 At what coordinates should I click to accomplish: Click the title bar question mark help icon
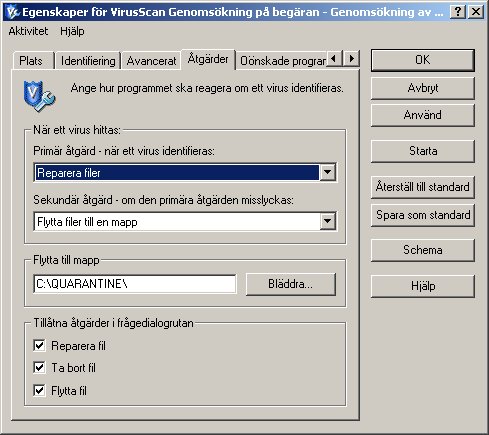(x=458, y=12)
